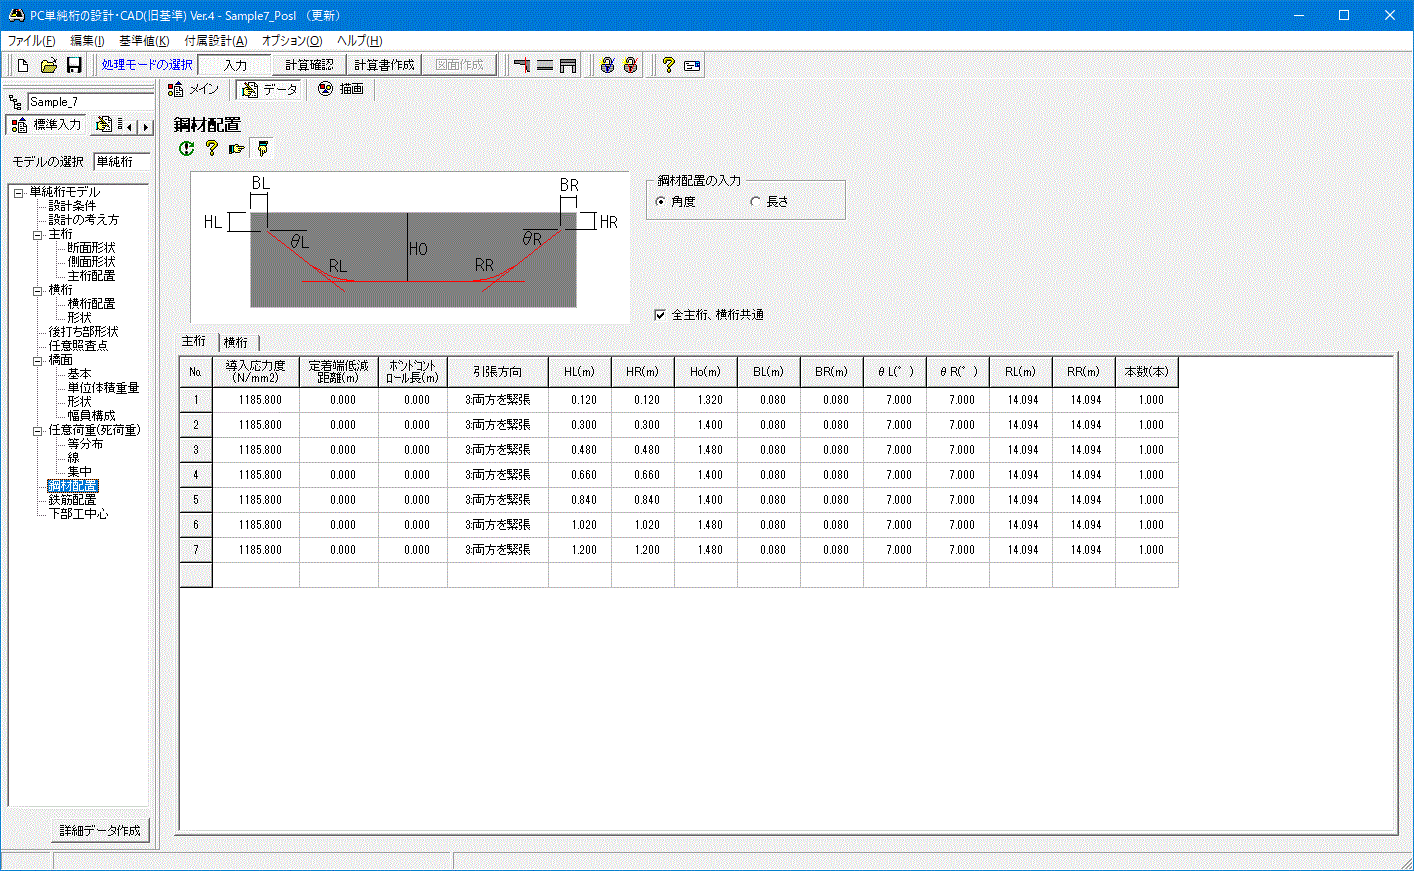1414x871 pixels.
Task: Collapse the 任意荷重(死荷重) tree node
Action: pyautogui.click(x=38, y=430)
